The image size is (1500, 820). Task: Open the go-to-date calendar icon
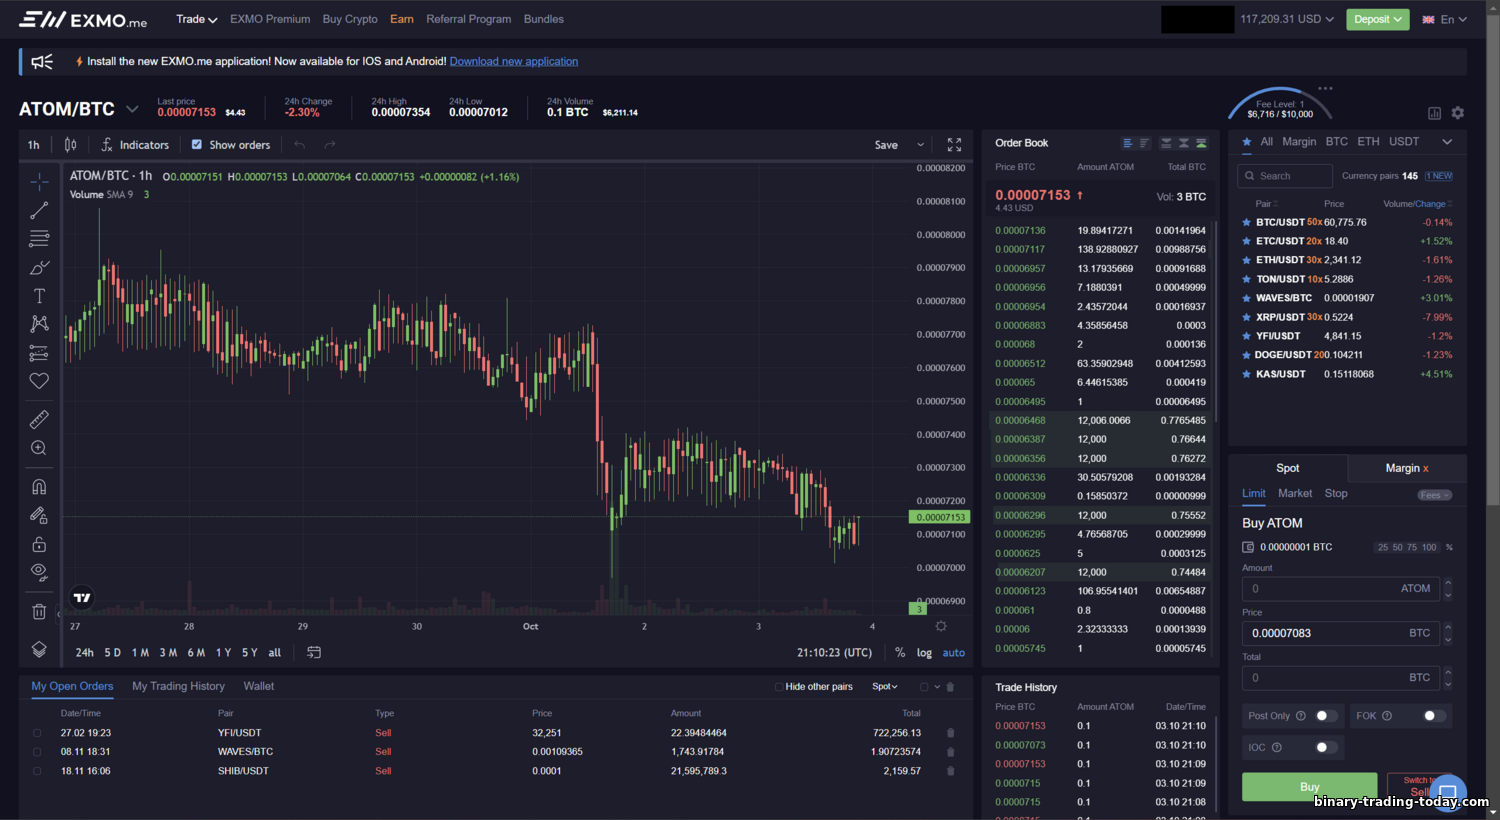[x=314, y=652]
